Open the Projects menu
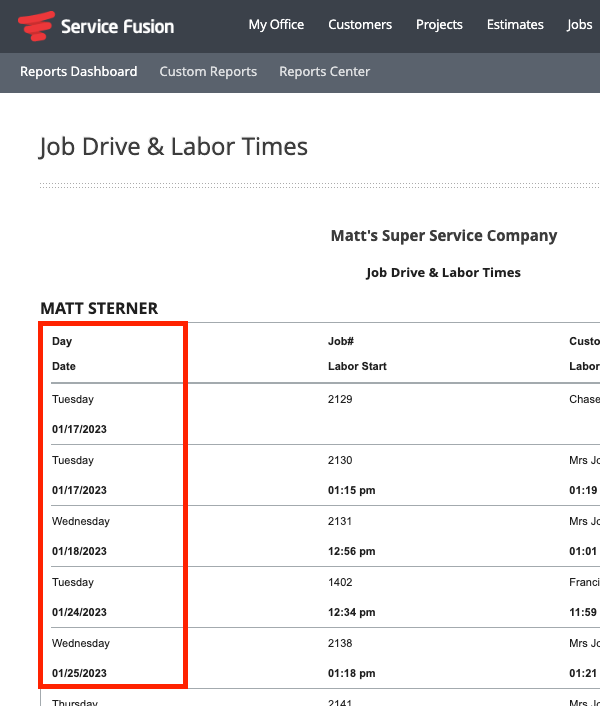The width and height of the screenshot is (600, 706). pyautogui.click(x=439, y=25)
